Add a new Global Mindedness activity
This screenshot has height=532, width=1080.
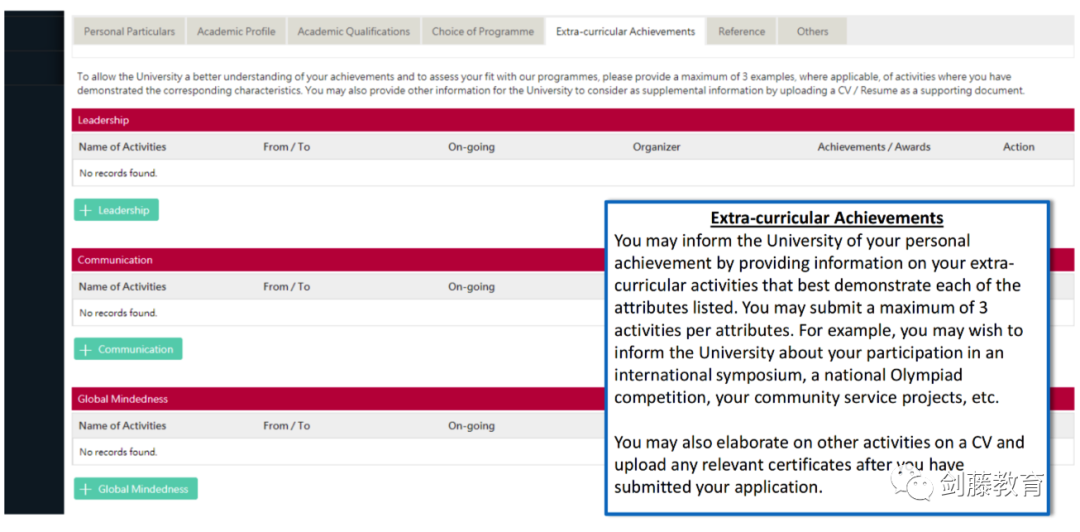tap(136, 489)
